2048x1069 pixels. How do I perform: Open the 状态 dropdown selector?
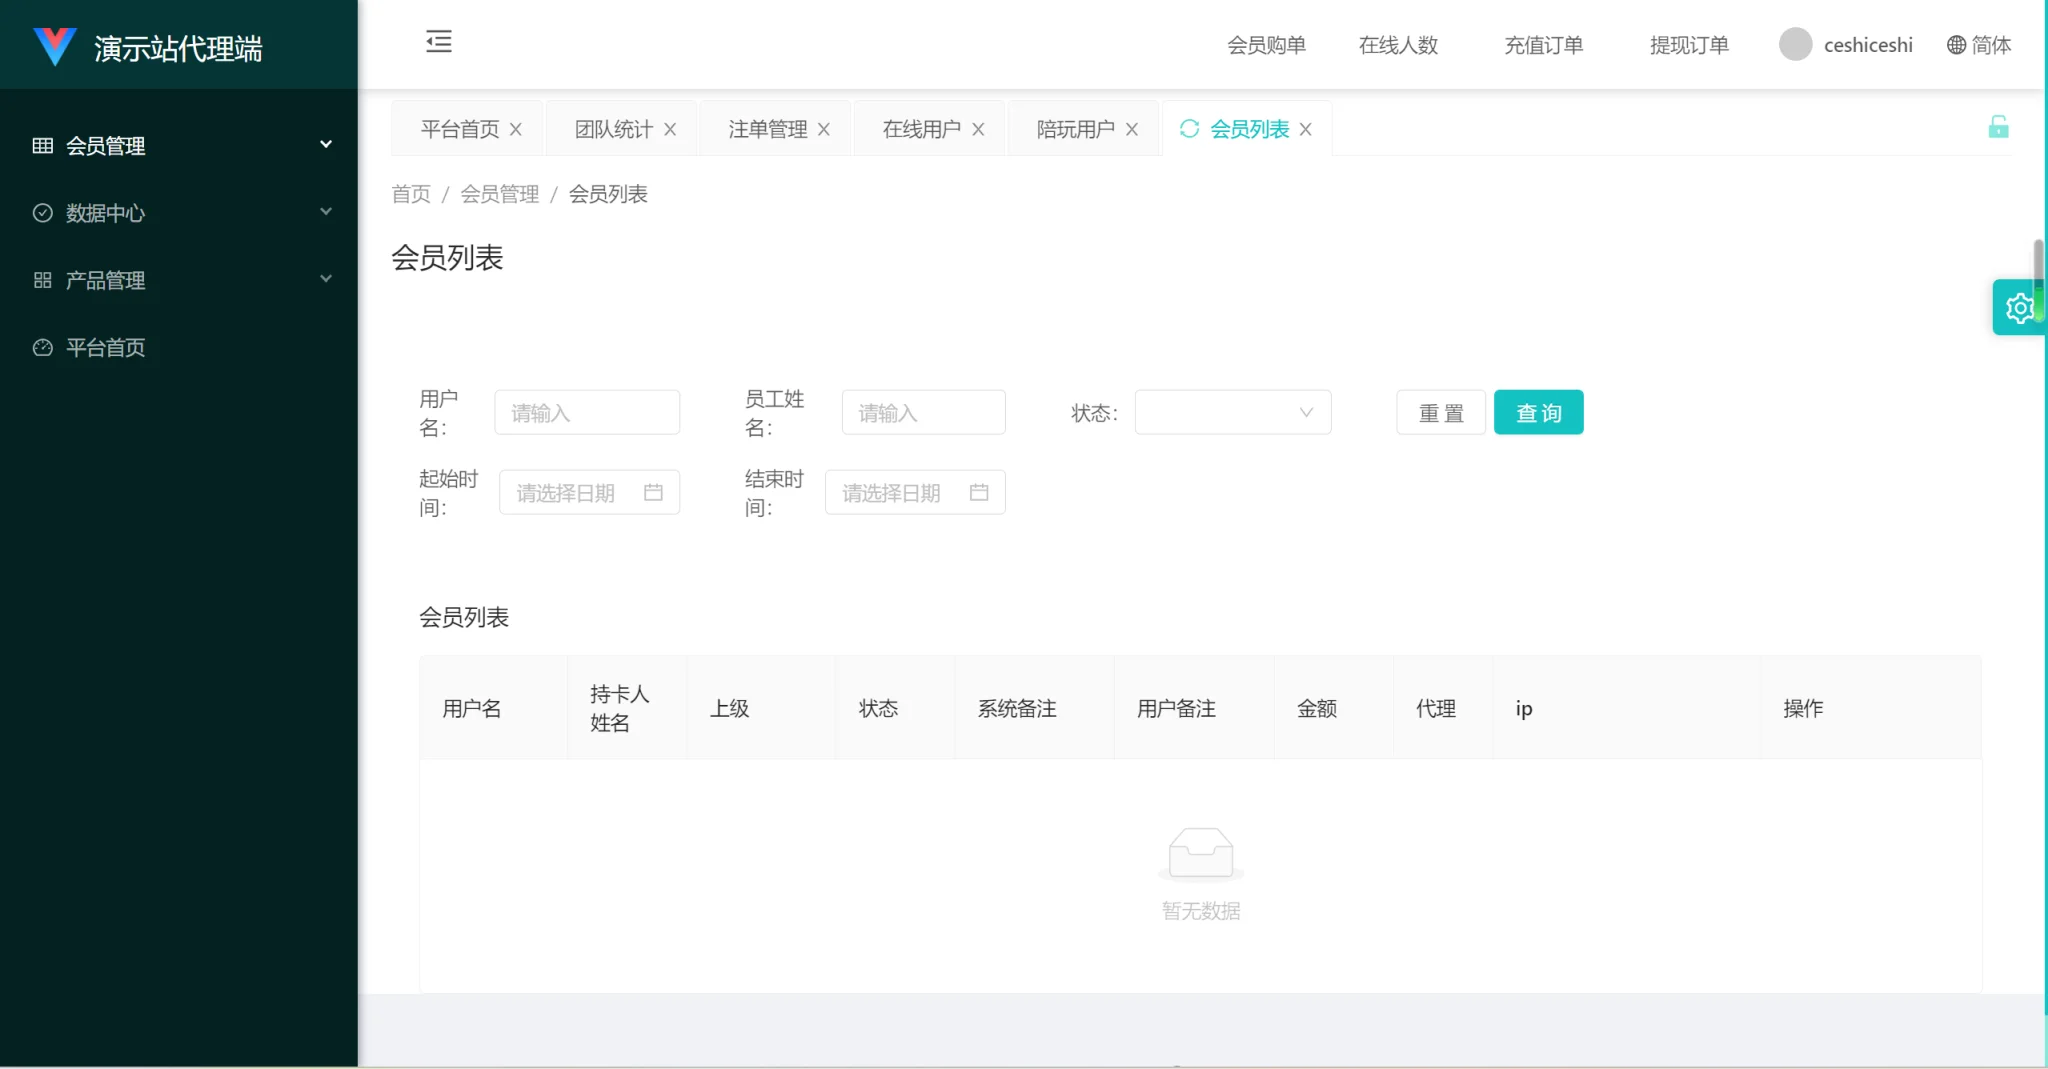(x=1232, y=412)
